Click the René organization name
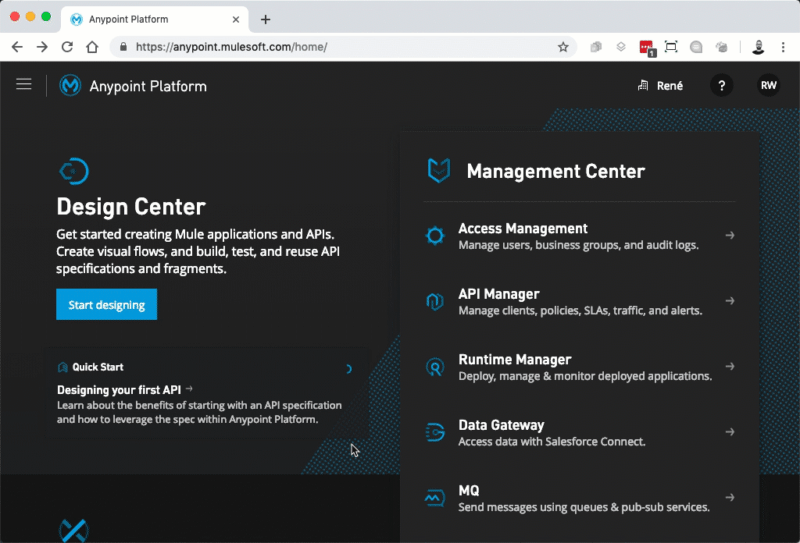Image resolution: width=800 pixels, height=543 pixels. click(670, 86)
